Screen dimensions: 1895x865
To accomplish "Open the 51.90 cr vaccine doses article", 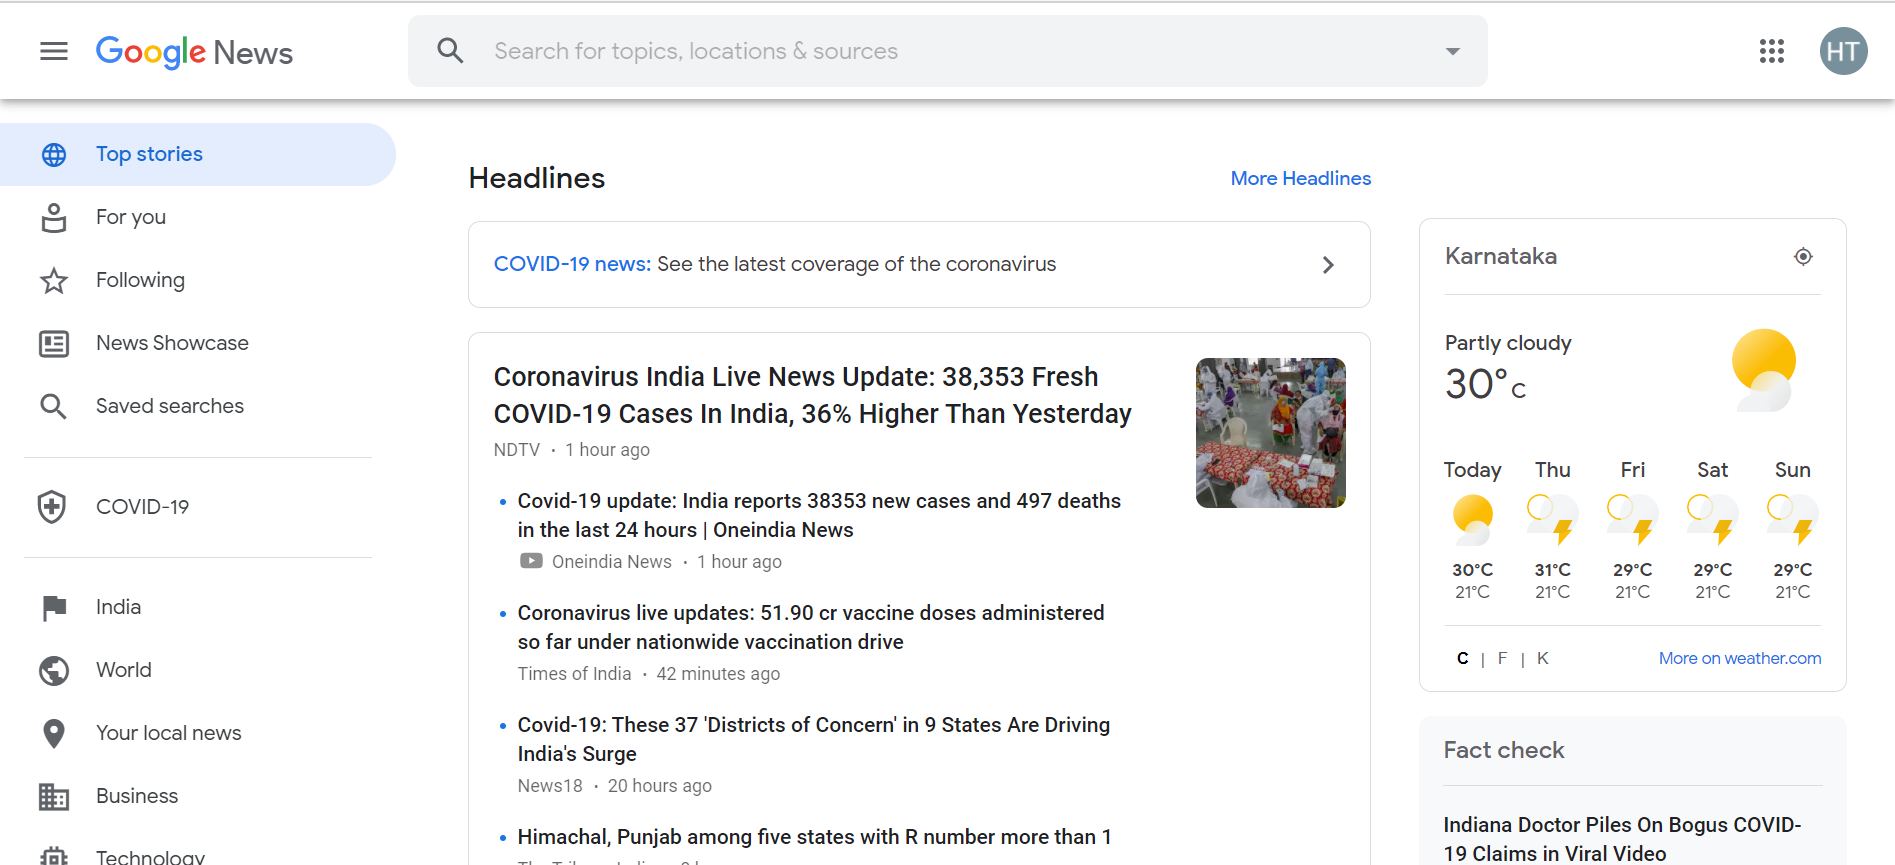I will click(x=811, y=627).
